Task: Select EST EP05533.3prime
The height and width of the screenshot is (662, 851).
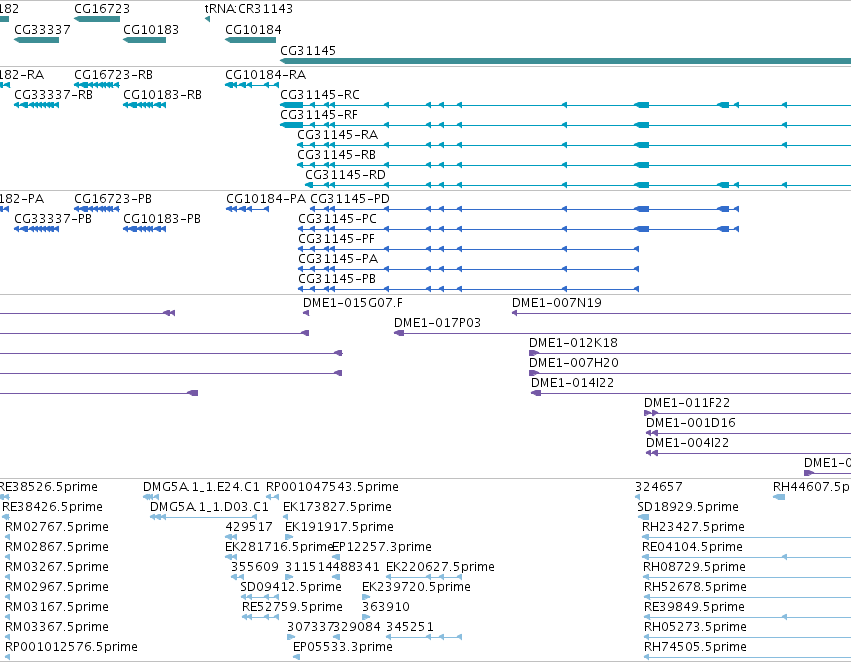Action: (x=342, y=647)
